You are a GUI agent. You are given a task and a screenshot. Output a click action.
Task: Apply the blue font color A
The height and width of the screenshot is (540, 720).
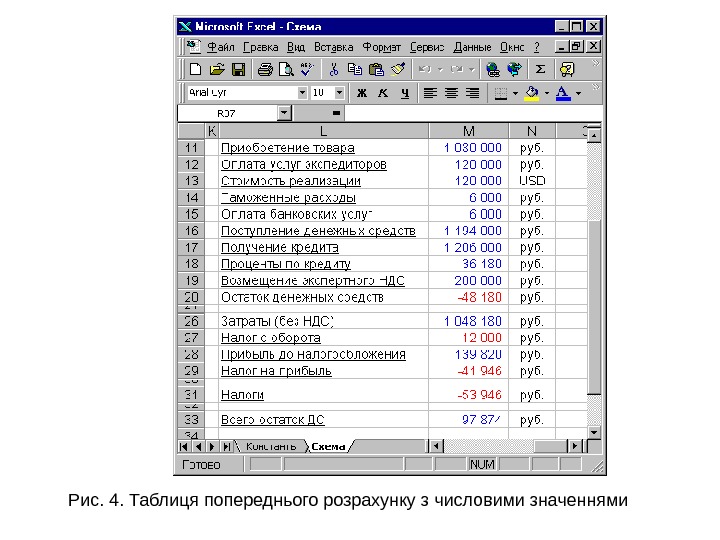coord(563,93)
